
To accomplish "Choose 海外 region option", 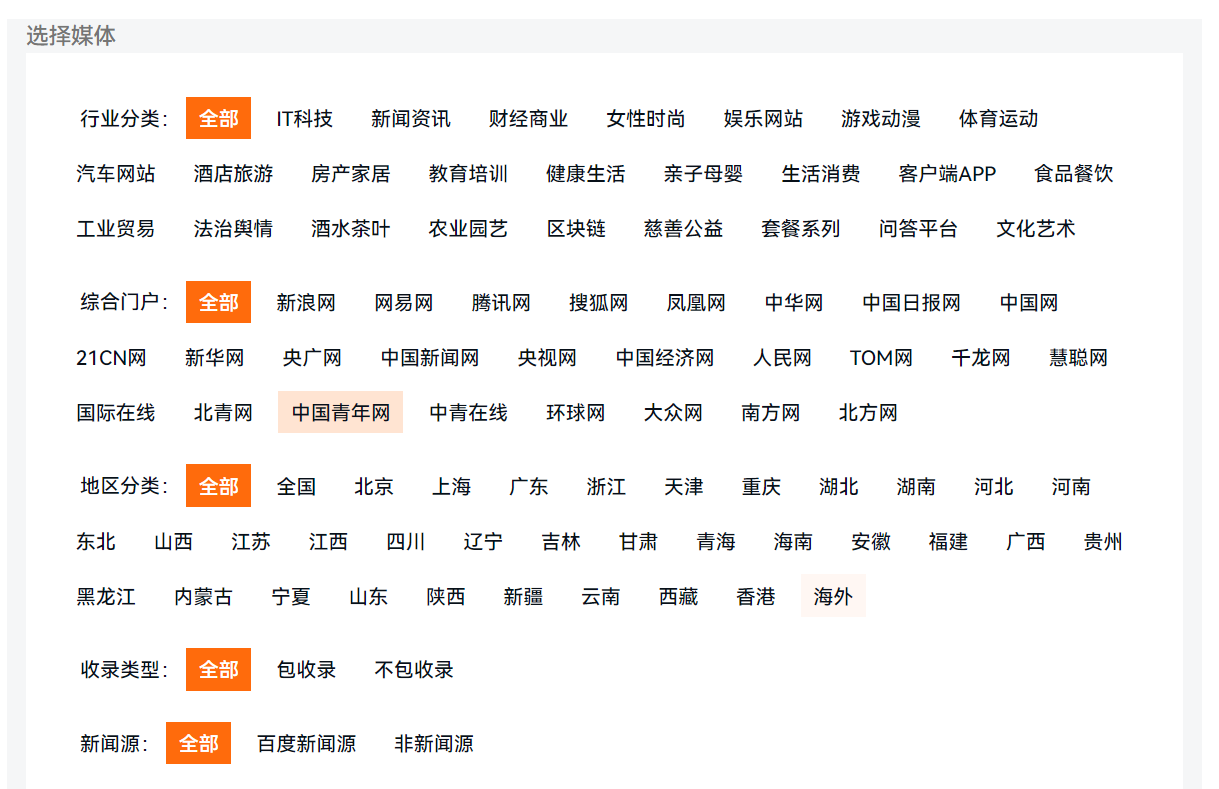I will click(x=833, y=596).
